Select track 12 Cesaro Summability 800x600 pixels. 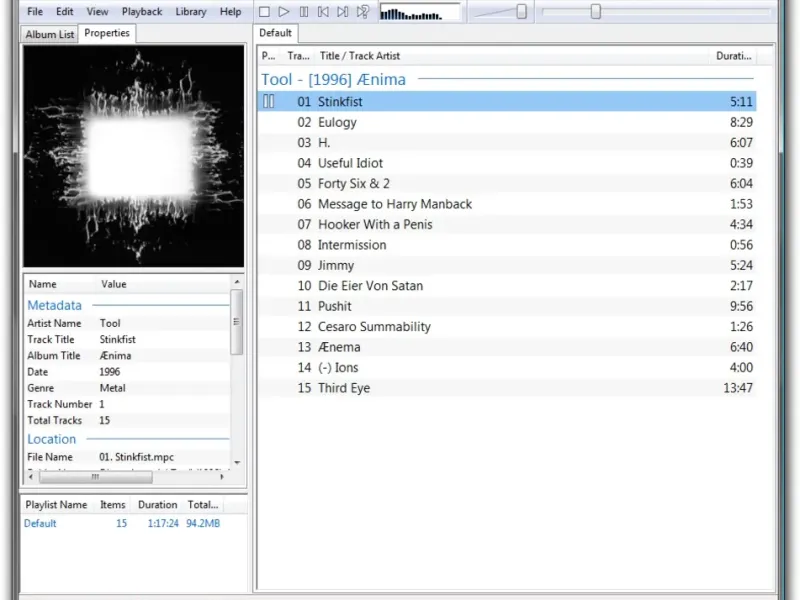507,327
